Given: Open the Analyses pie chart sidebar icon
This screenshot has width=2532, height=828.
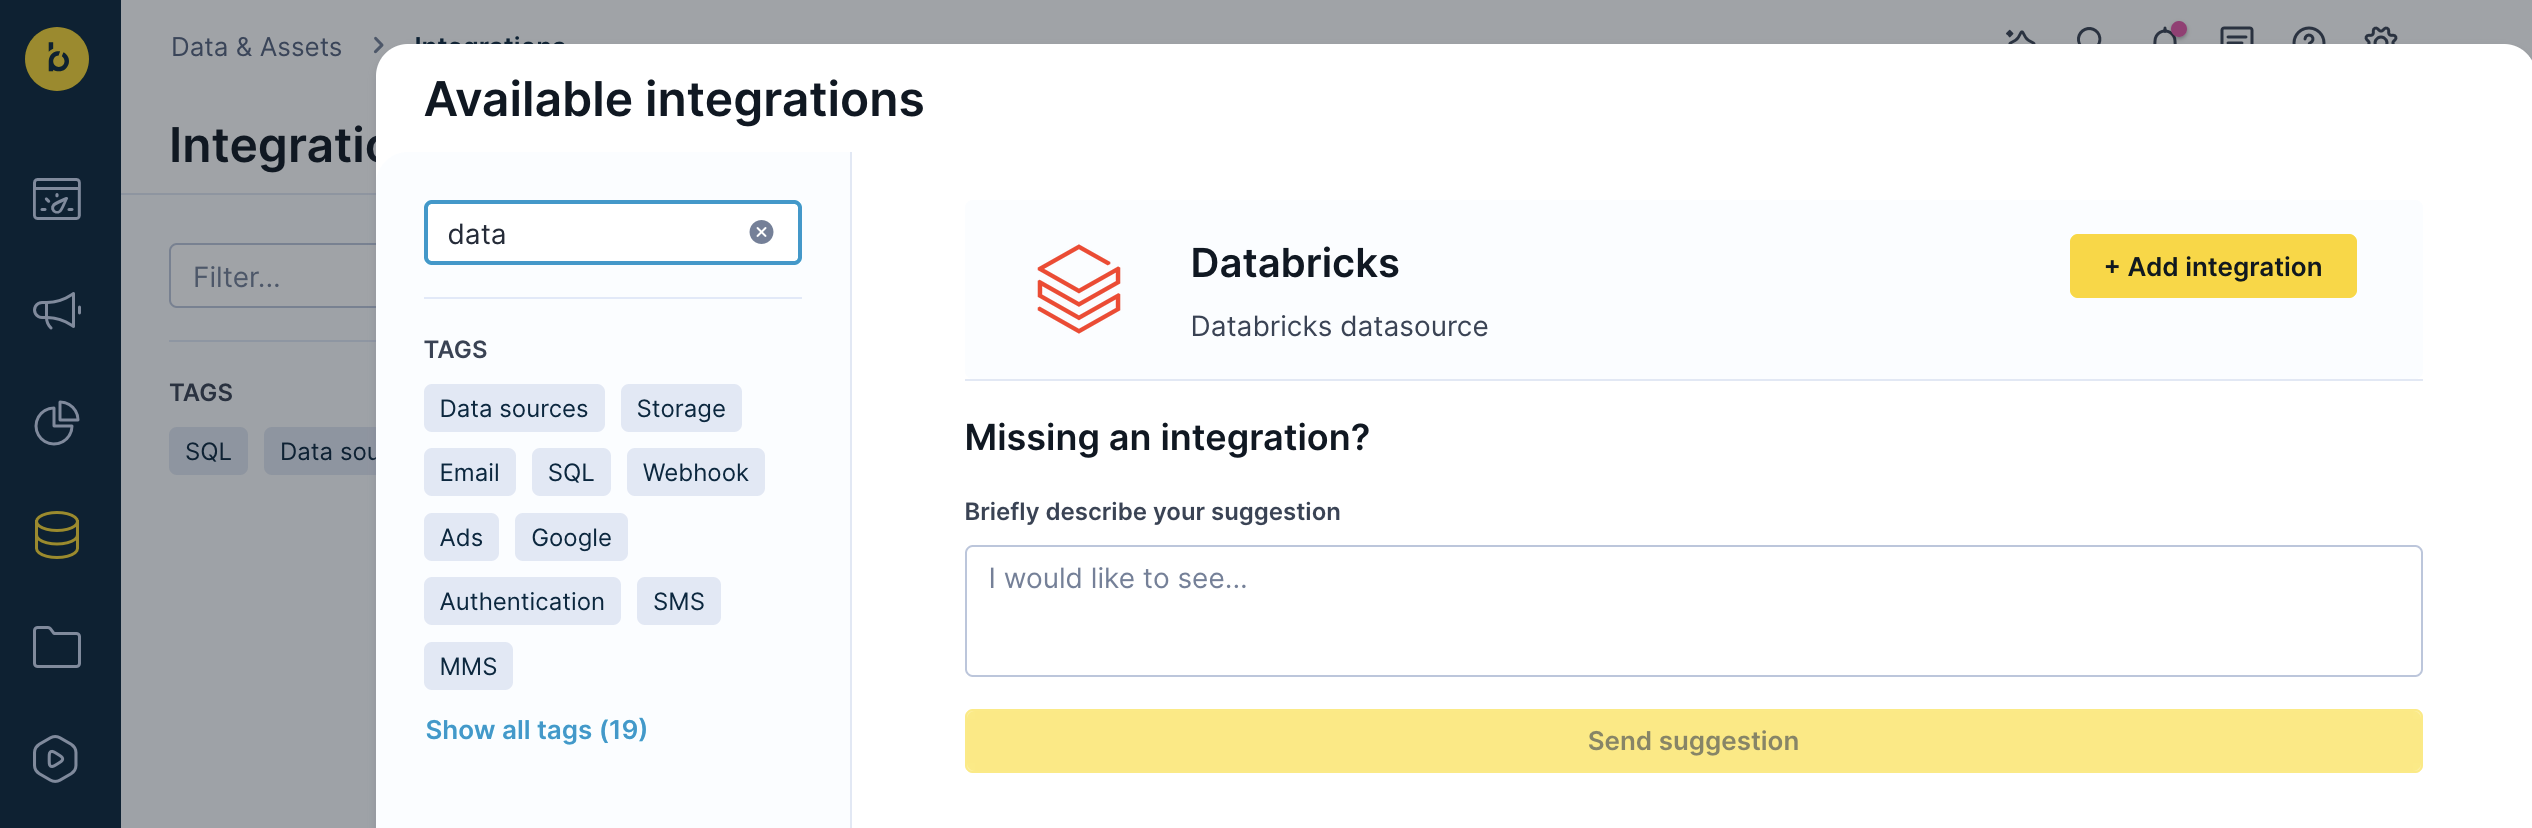Looking at the screenshot, I should [x=57, y=423].
